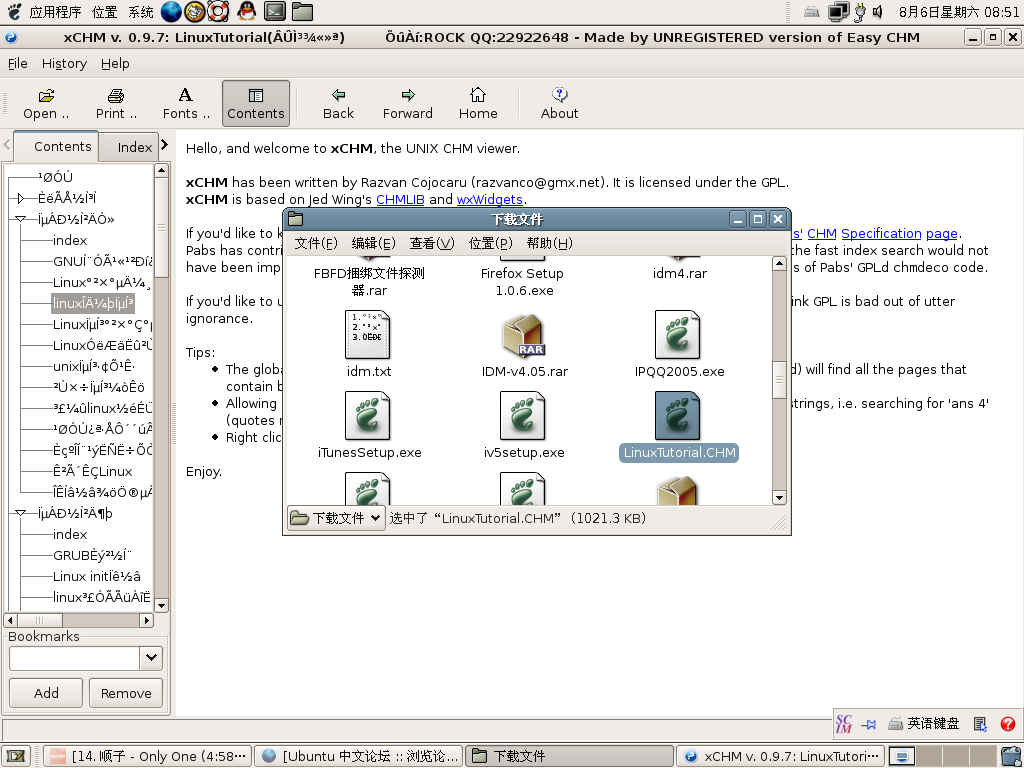Launch the web browser globe icon in top panel
This screenshot has height=768, width=1024.
[x=171, y=11]
